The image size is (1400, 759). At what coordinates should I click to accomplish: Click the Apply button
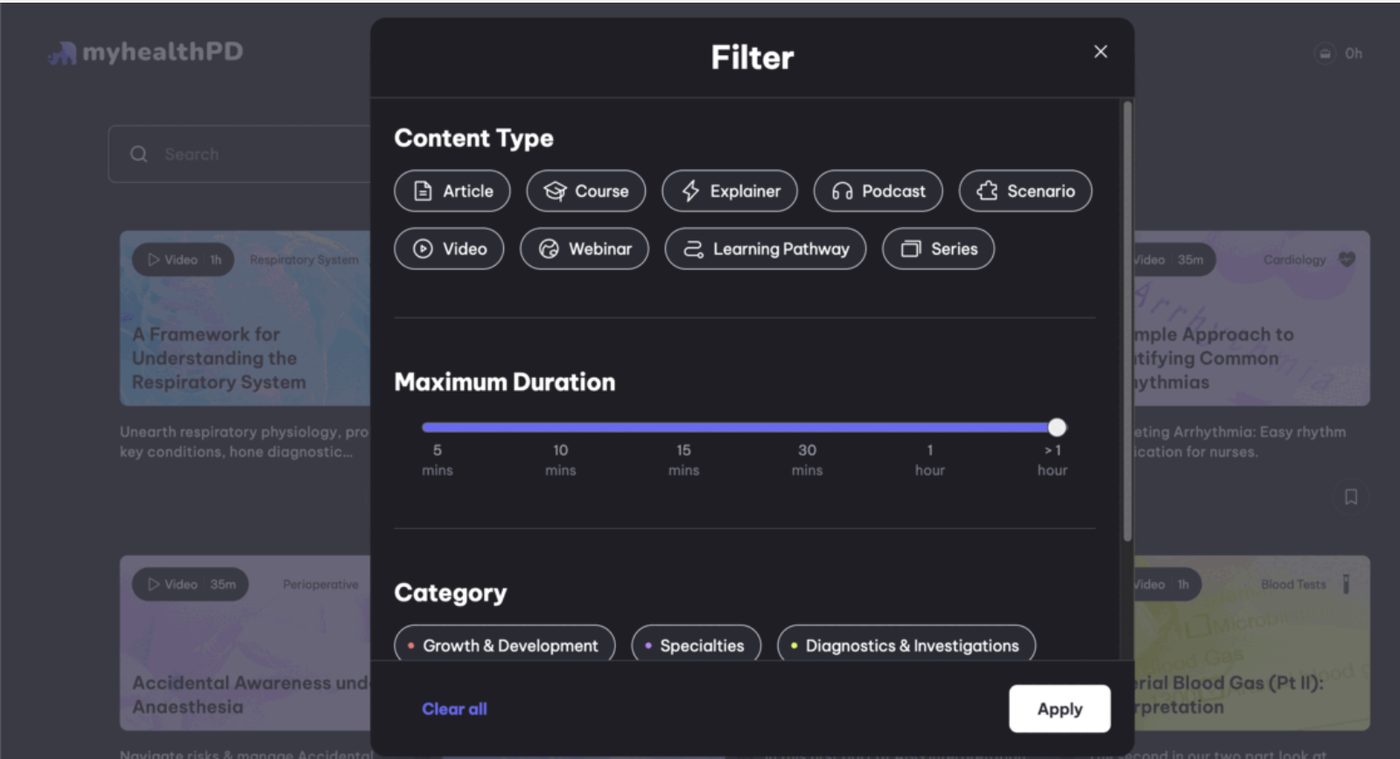(1060, 709)
